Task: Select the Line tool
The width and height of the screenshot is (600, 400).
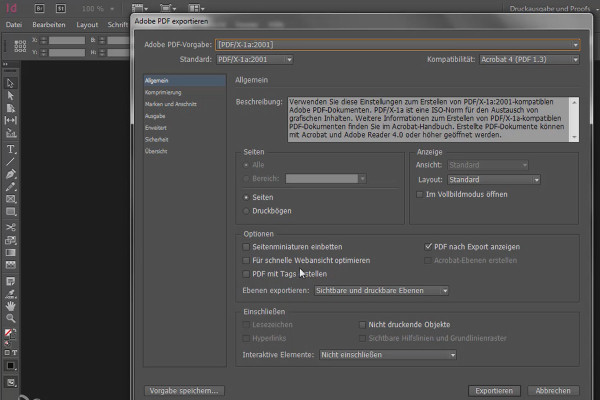Action: tap(10, 162)
